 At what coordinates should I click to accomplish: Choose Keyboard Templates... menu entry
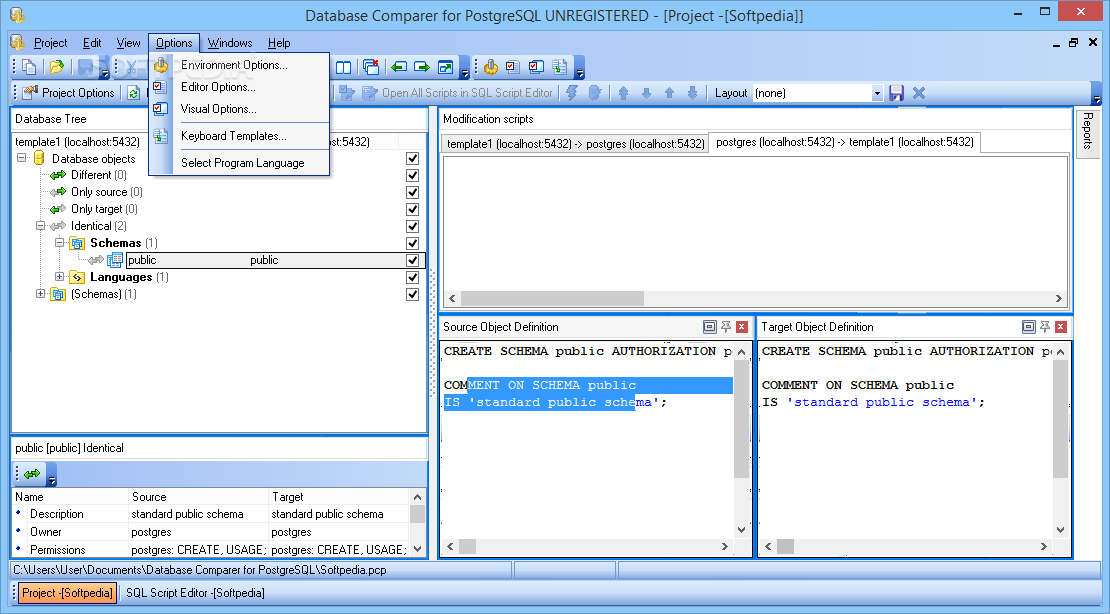point(239,136)
